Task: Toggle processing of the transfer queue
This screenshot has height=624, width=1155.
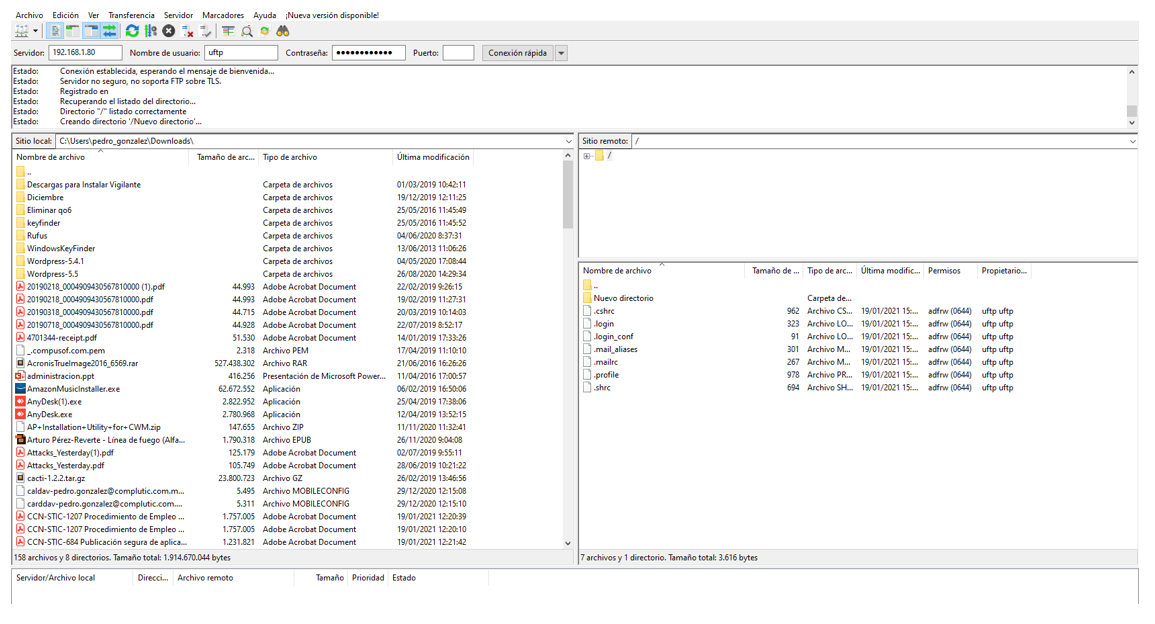Action: [x=150, y=31]
